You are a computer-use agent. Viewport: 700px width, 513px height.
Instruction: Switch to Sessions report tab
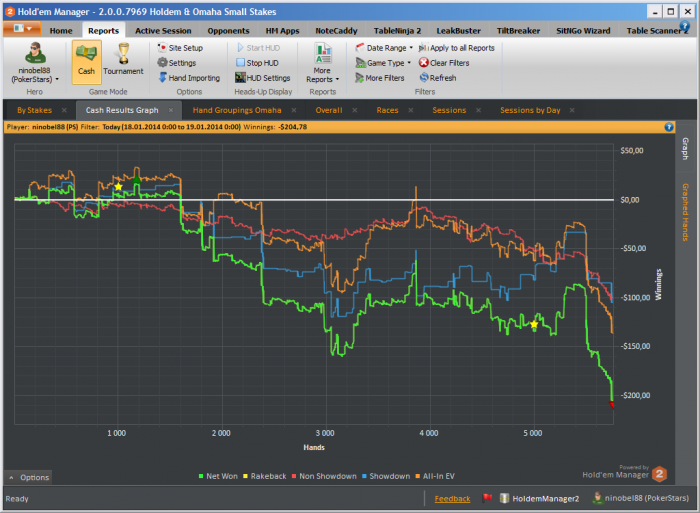tap(449, 110)
